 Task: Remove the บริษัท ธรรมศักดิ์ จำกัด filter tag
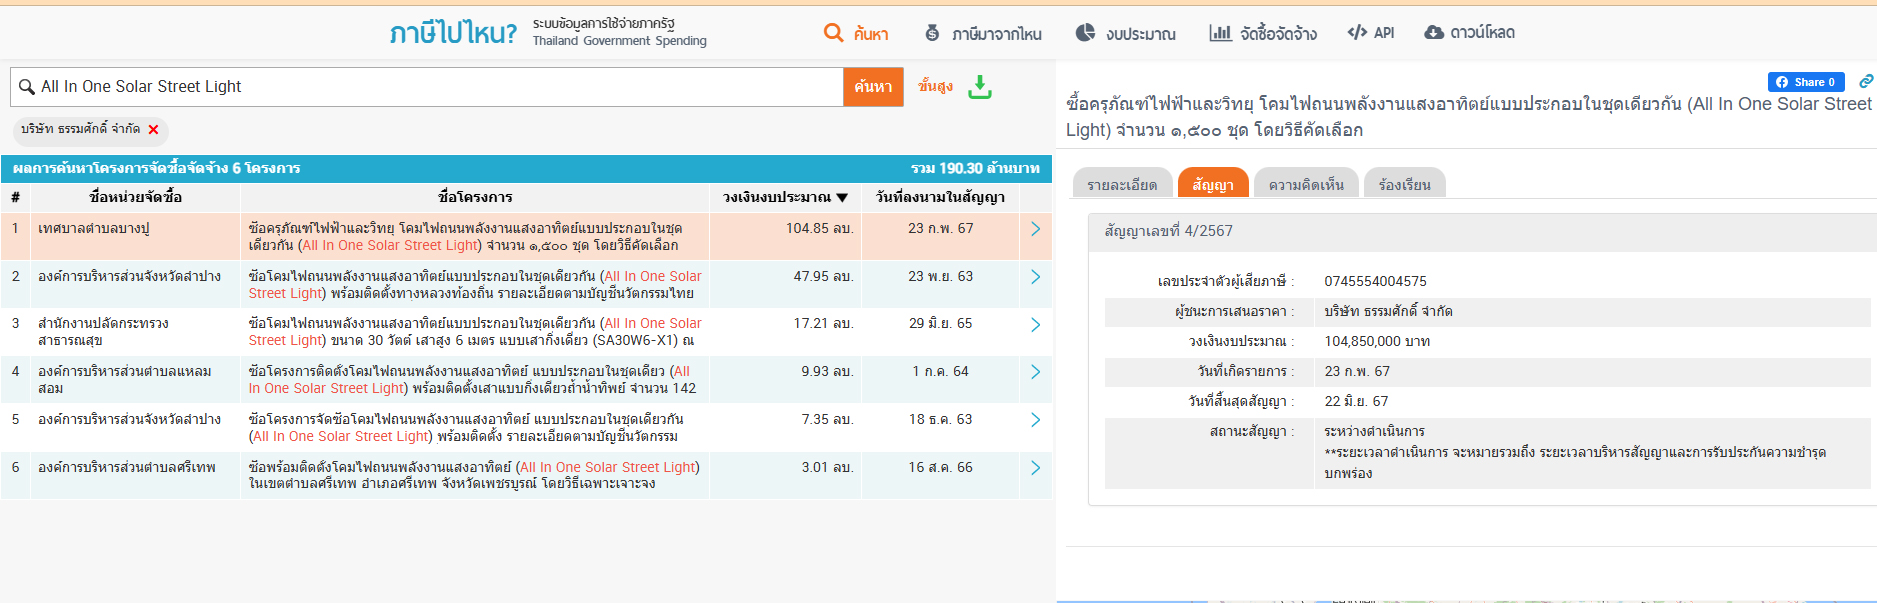tap(153, 130)
